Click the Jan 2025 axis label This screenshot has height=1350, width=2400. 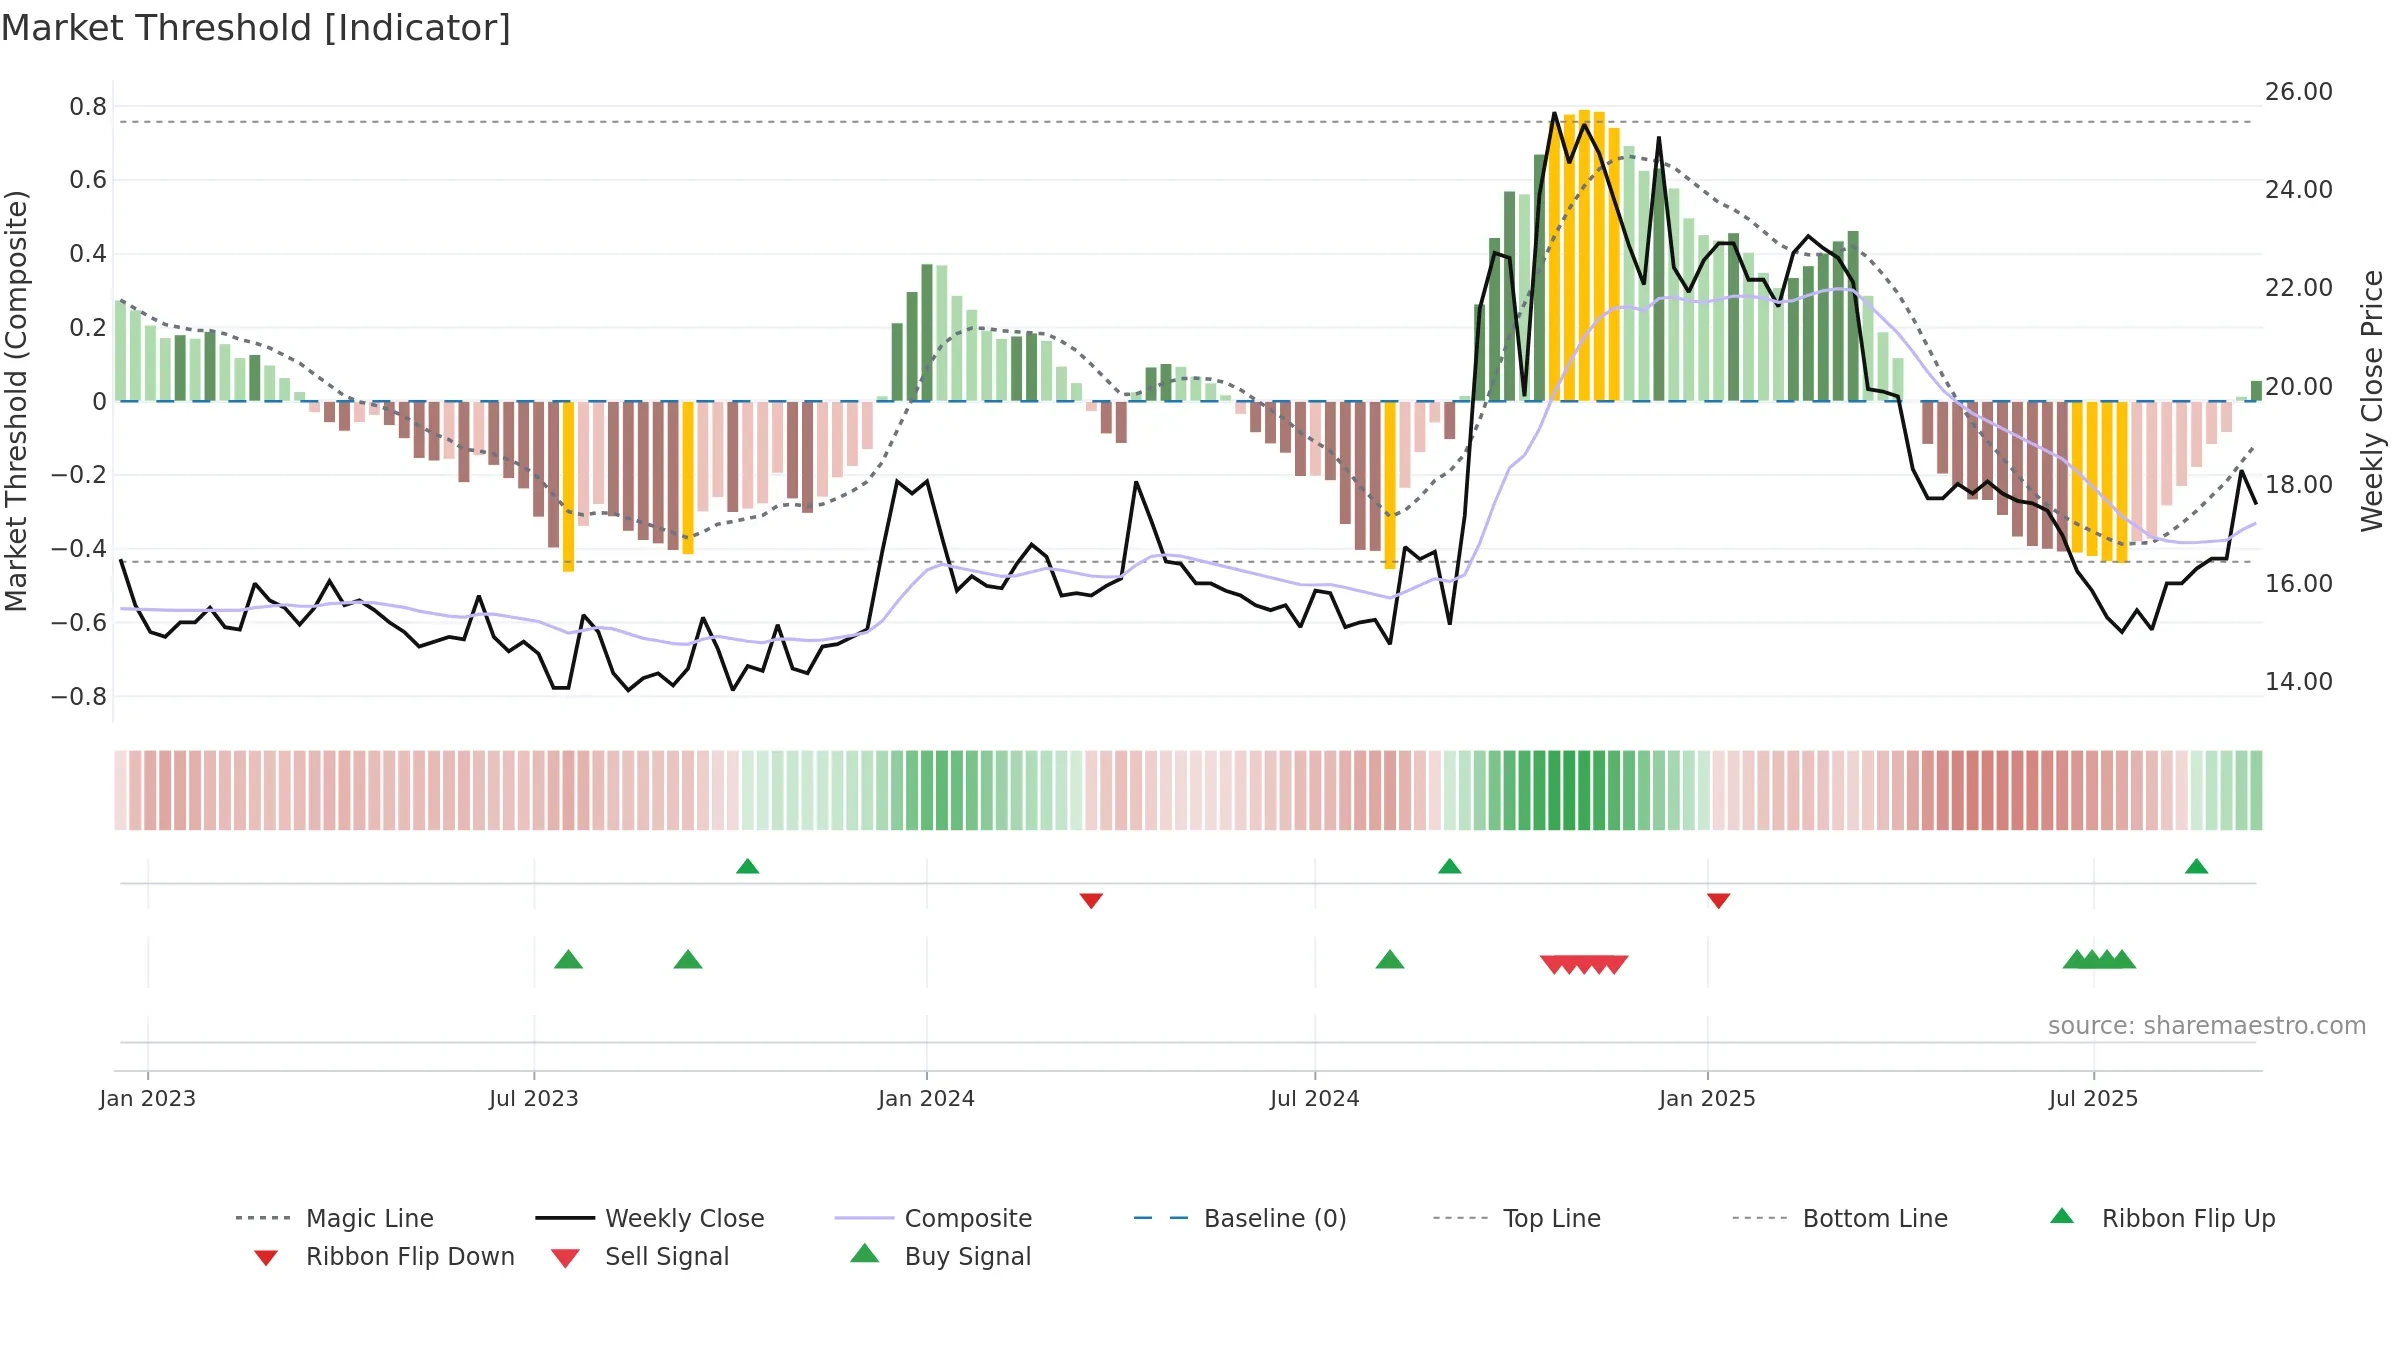coord(1708,1098)
